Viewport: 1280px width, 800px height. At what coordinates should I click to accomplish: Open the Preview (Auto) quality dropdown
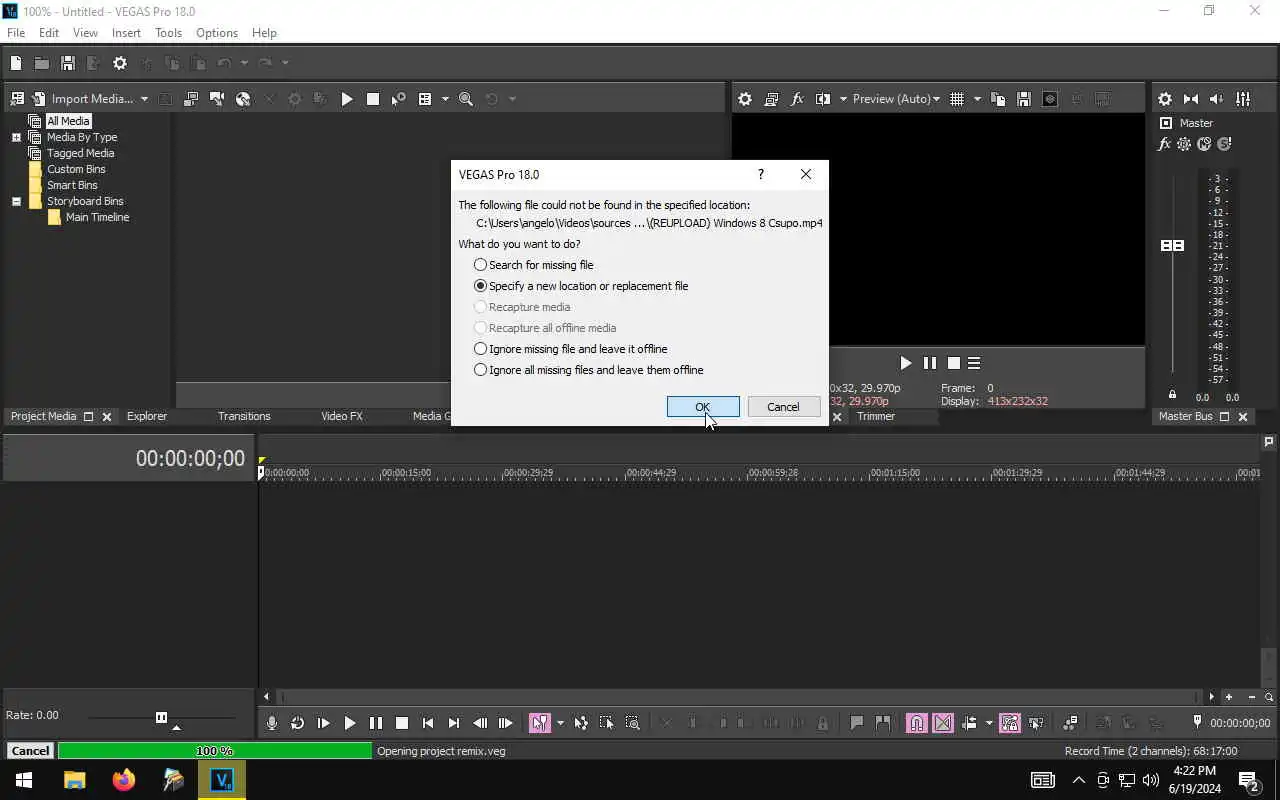coord(896,99)
